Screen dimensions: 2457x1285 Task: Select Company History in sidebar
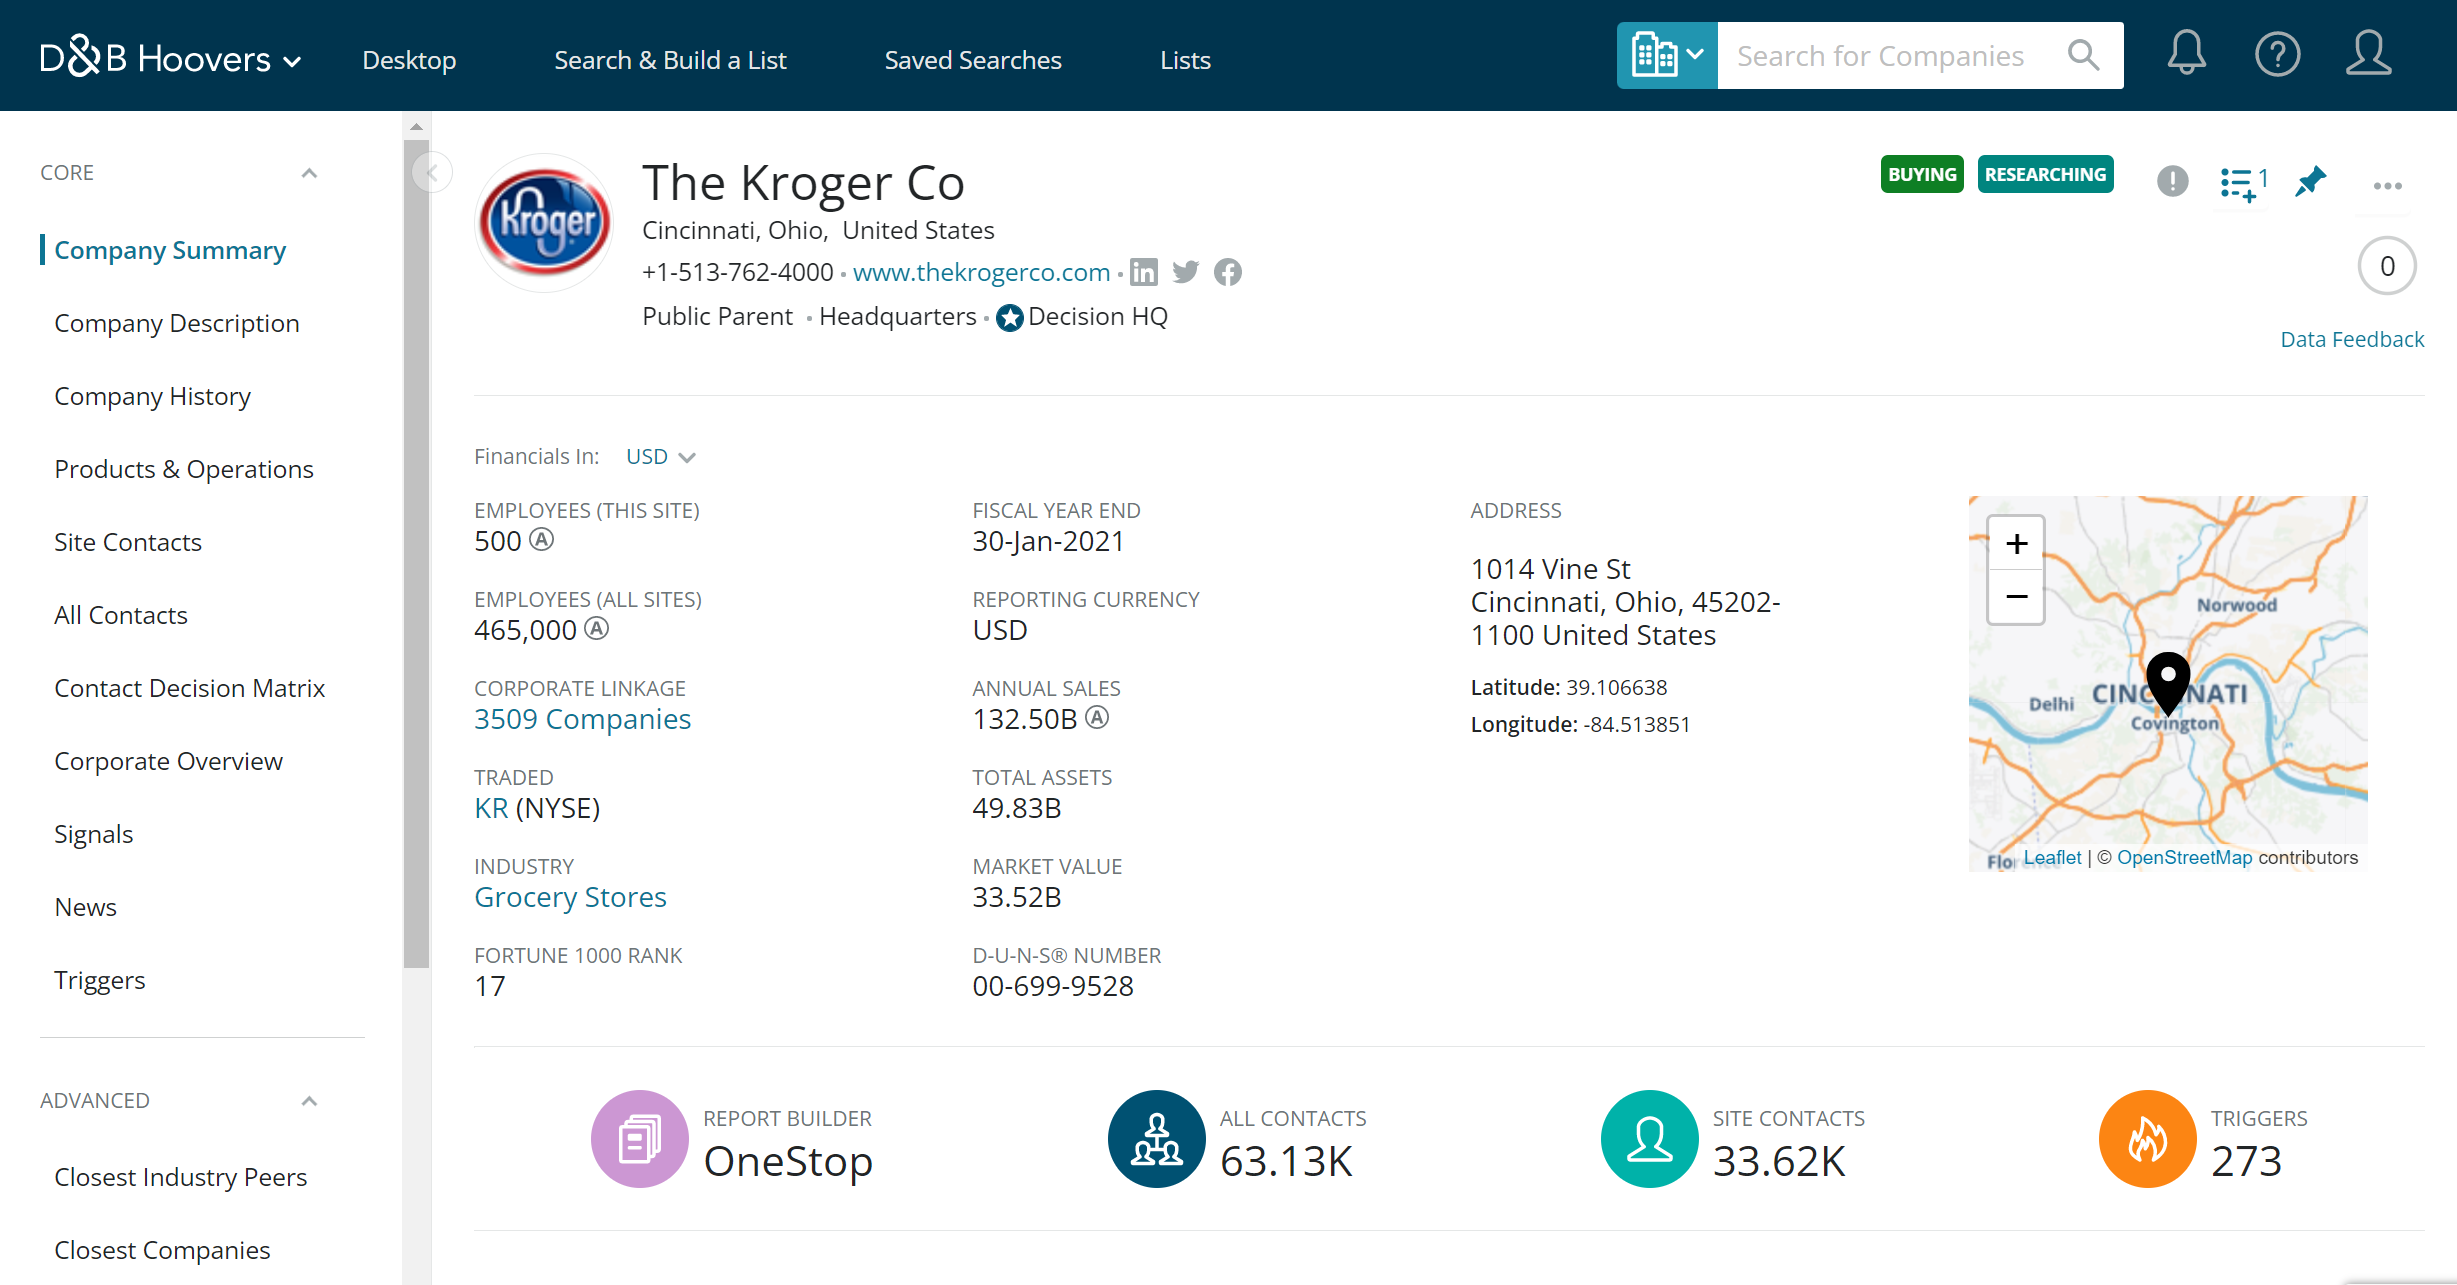click(x=152, y=396)
